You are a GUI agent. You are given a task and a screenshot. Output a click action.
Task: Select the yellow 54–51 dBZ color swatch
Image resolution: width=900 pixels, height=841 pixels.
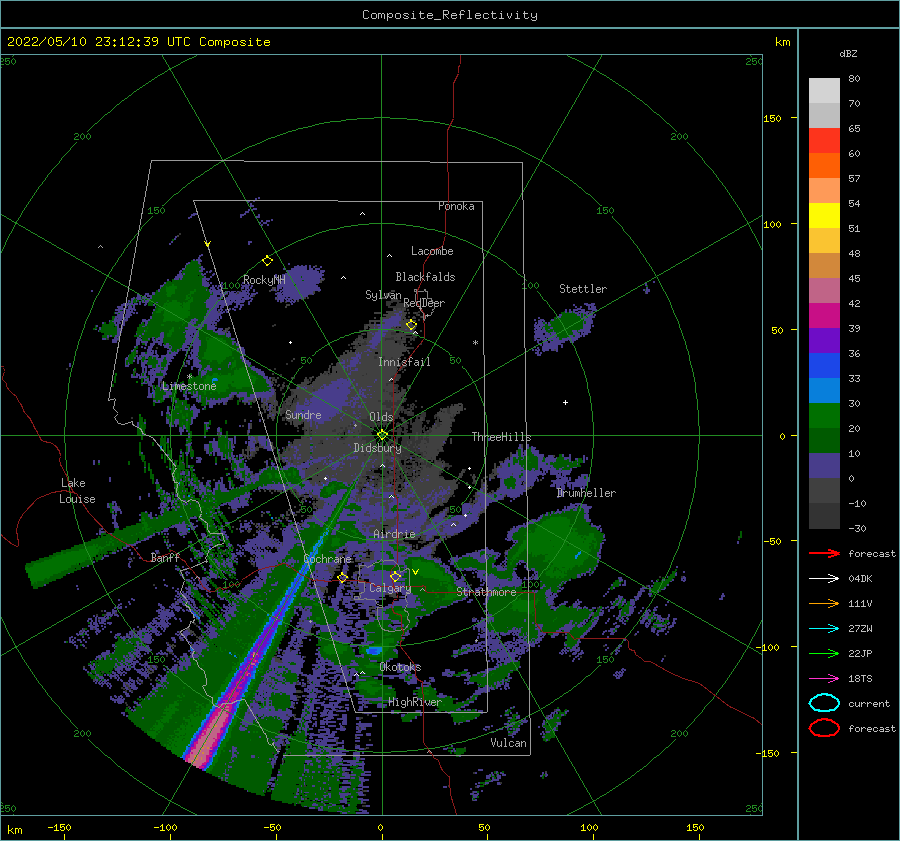824,216
